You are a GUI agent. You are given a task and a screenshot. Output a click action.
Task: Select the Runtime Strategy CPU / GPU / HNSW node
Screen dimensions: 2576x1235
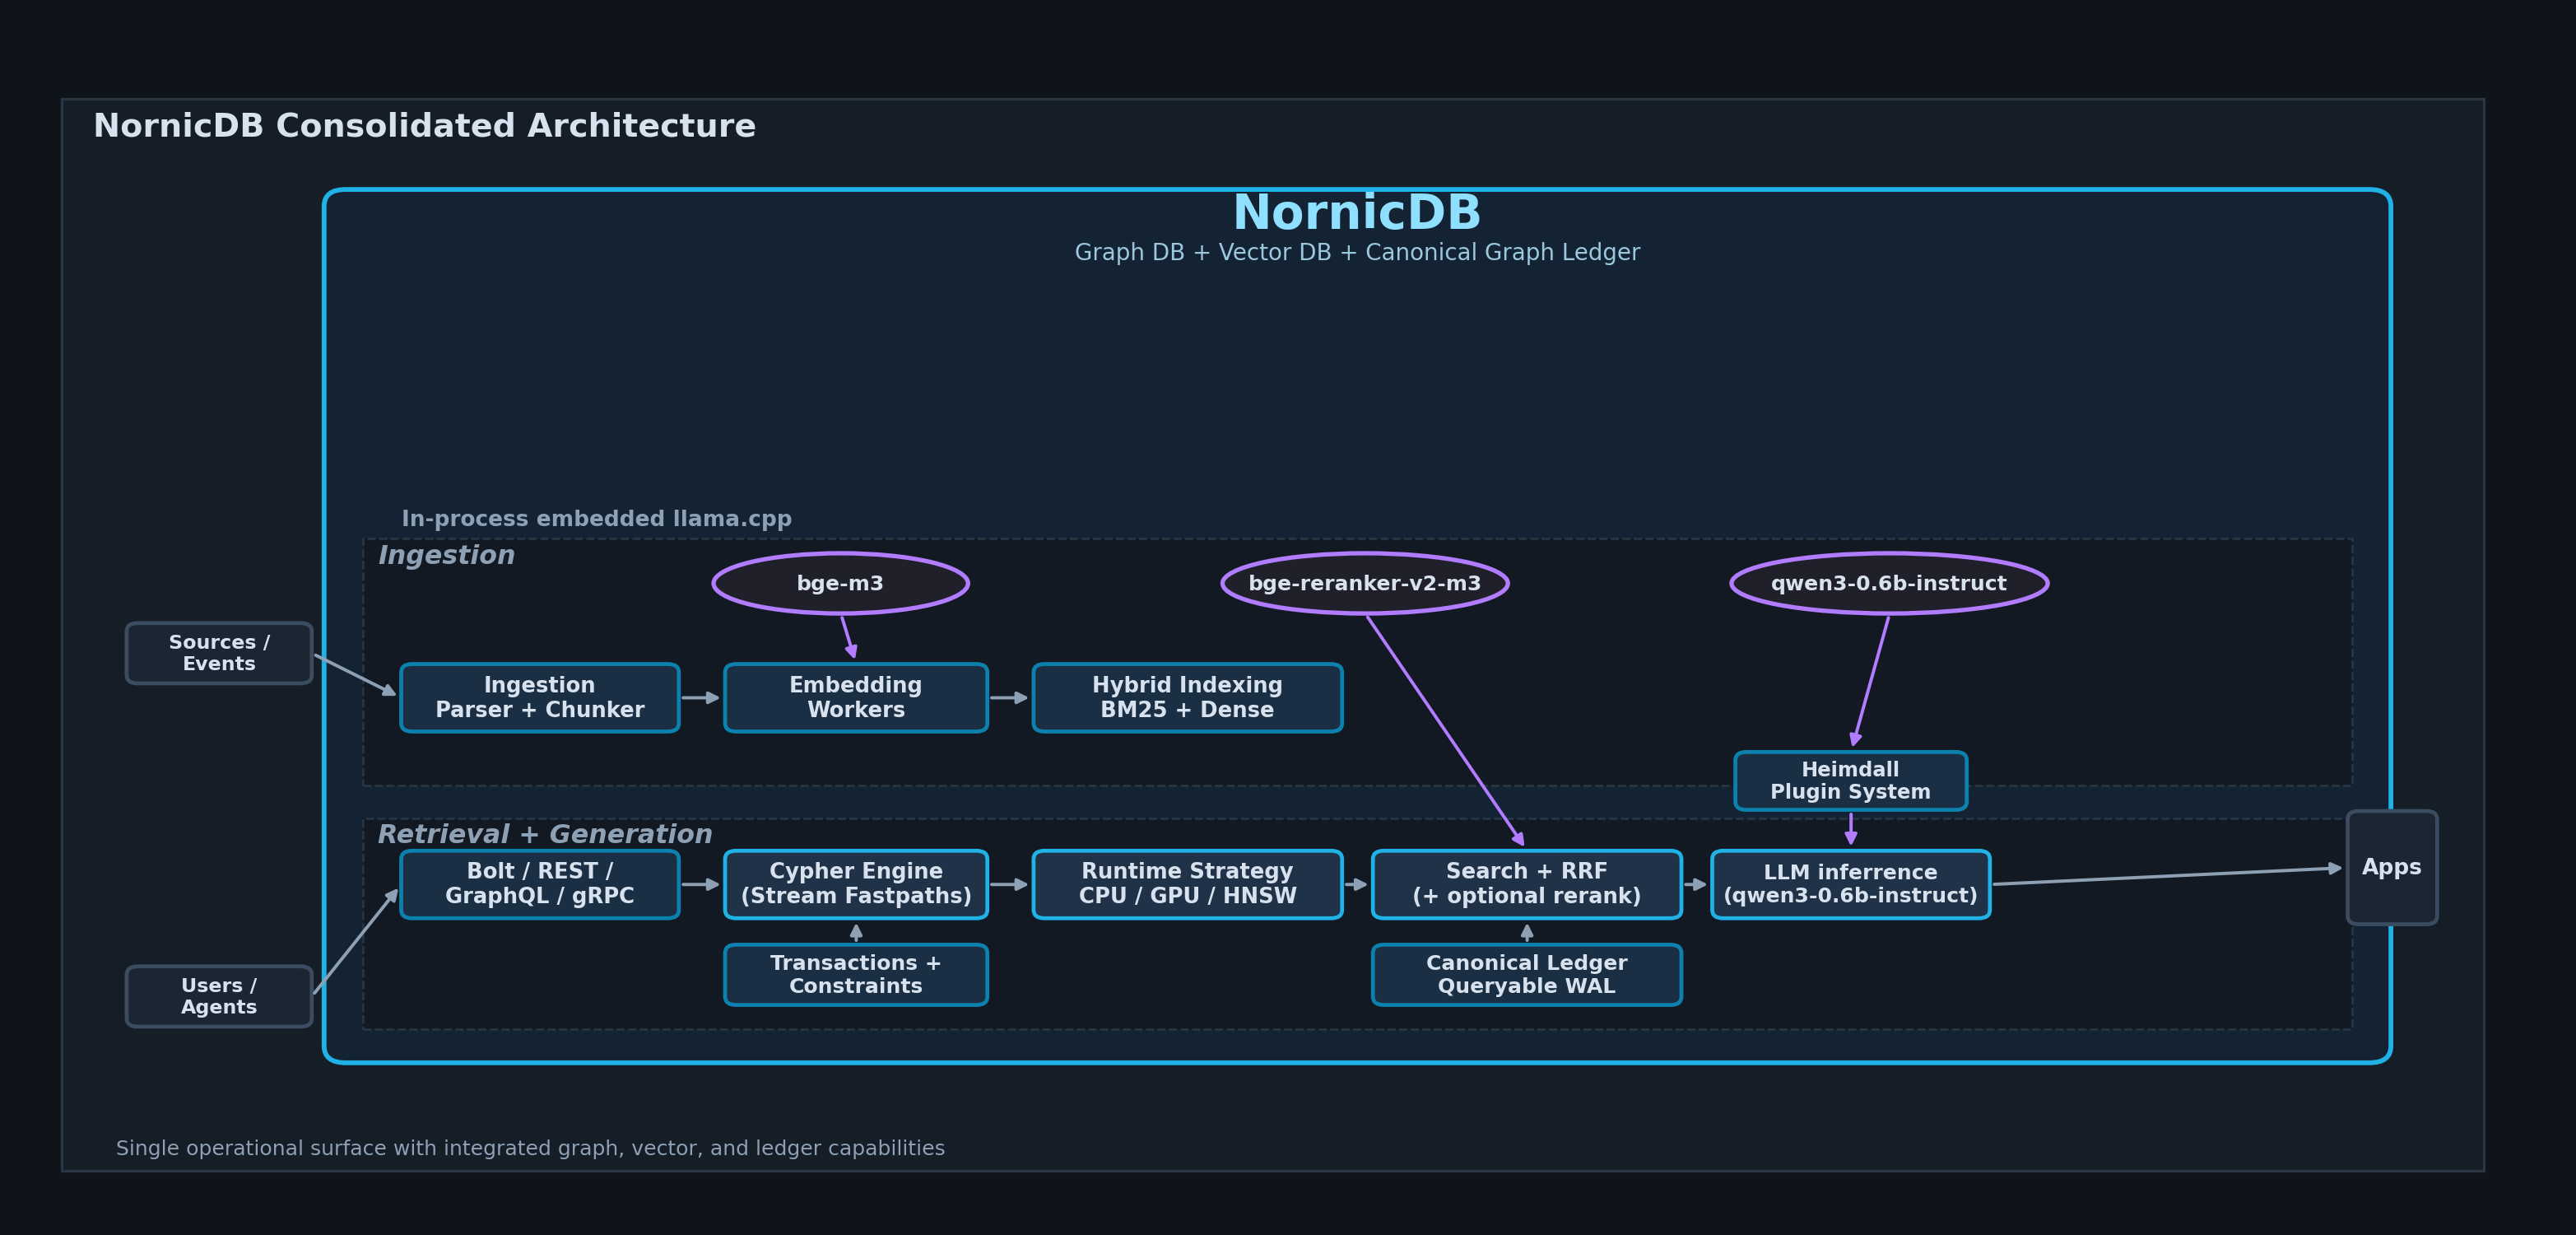pos(1187,884)
